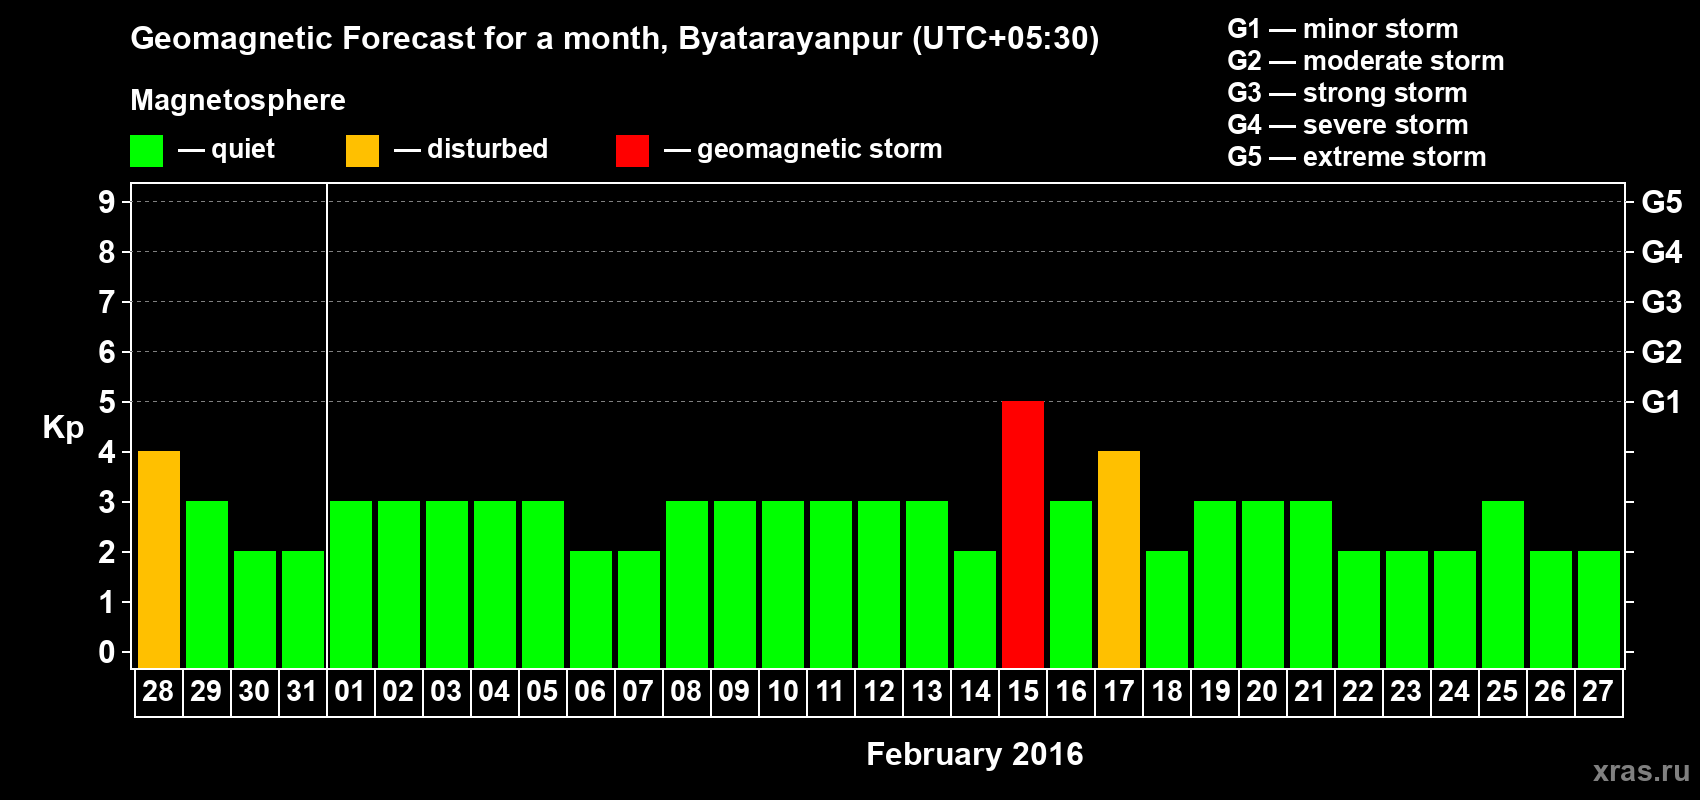1700x800 pixels.
Task: Click the G5 label on the right axis
Action: click(1662, 202)
